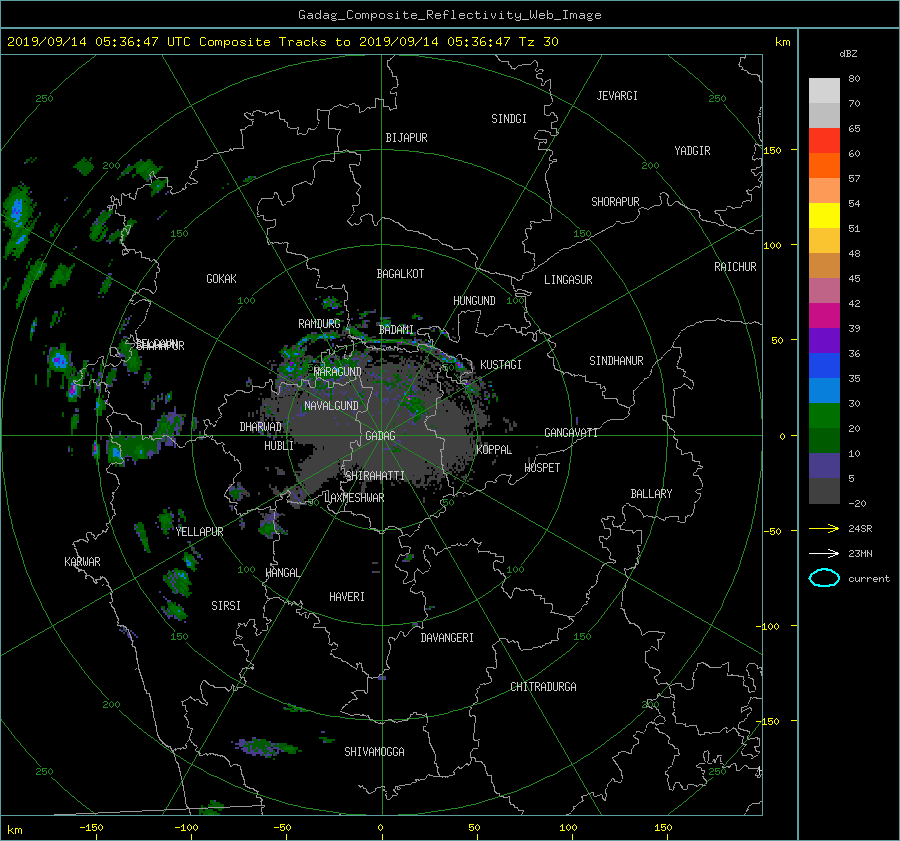Select the dark orange 57-60 dBZ legend band
The image size is (900, 841).
pyautogui.click(x=824, y=165)
